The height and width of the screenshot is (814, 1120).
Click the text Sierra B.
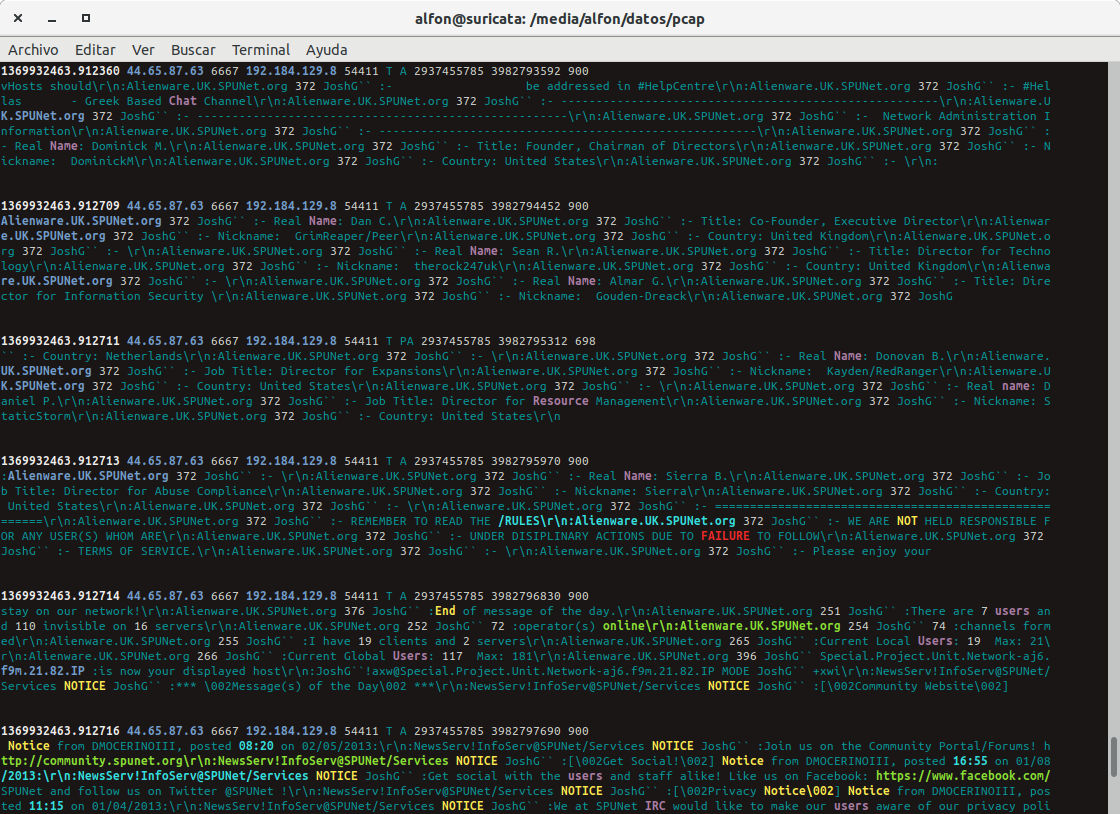(x=697, y=476)
